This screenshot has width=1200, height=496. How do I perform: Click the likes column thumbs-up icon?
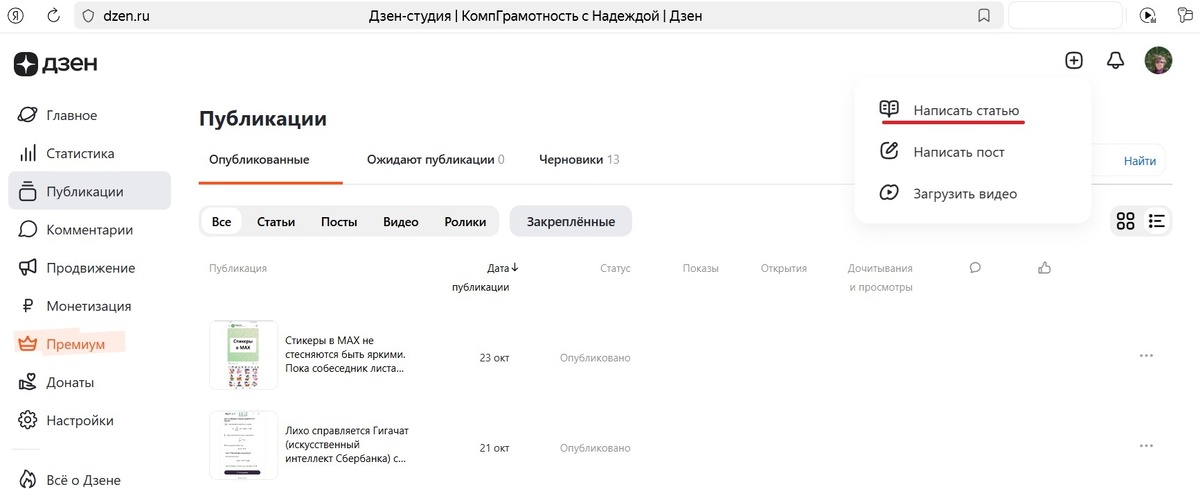click(x=1045, y=267)
